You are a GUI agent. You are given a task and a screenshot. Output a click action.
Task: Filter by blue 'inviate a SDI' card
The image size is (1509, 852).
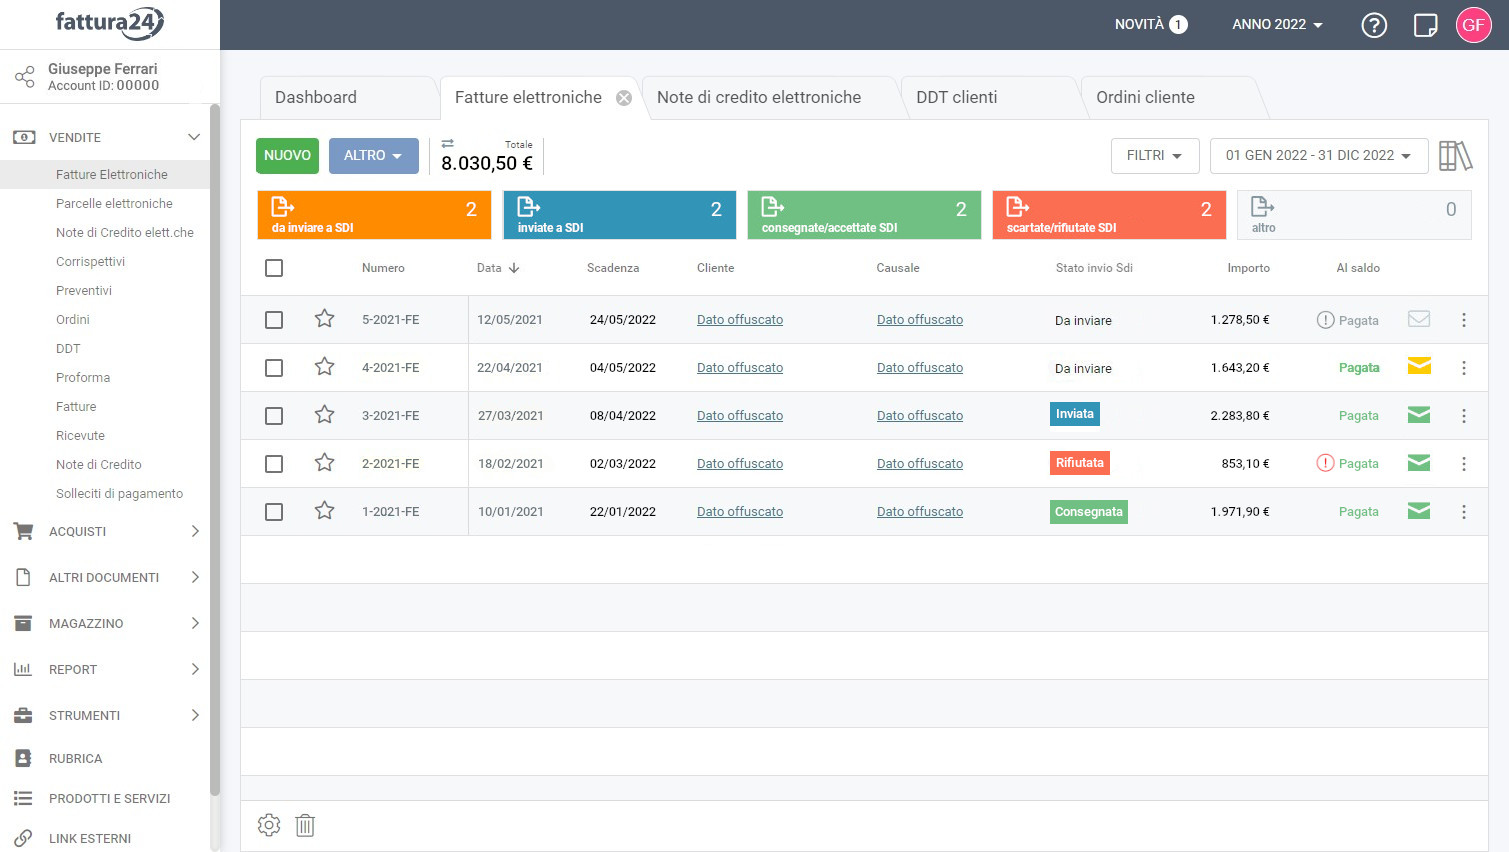(619, 215)
